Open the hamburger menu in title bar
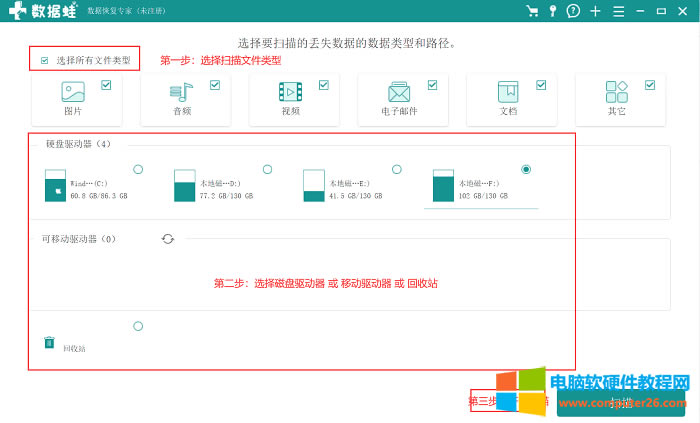This screenshot has height=423, width=700. tap(620, 11)
